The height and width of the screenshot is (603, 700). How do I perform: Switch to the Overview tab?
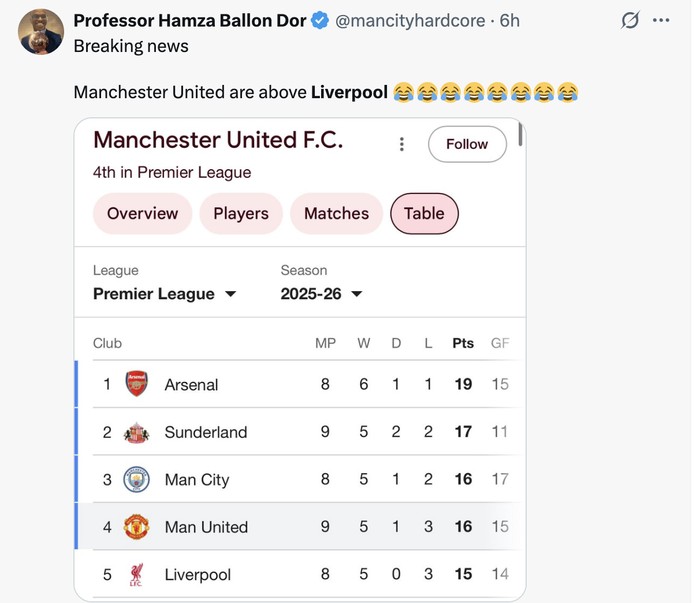pos(142,213)
